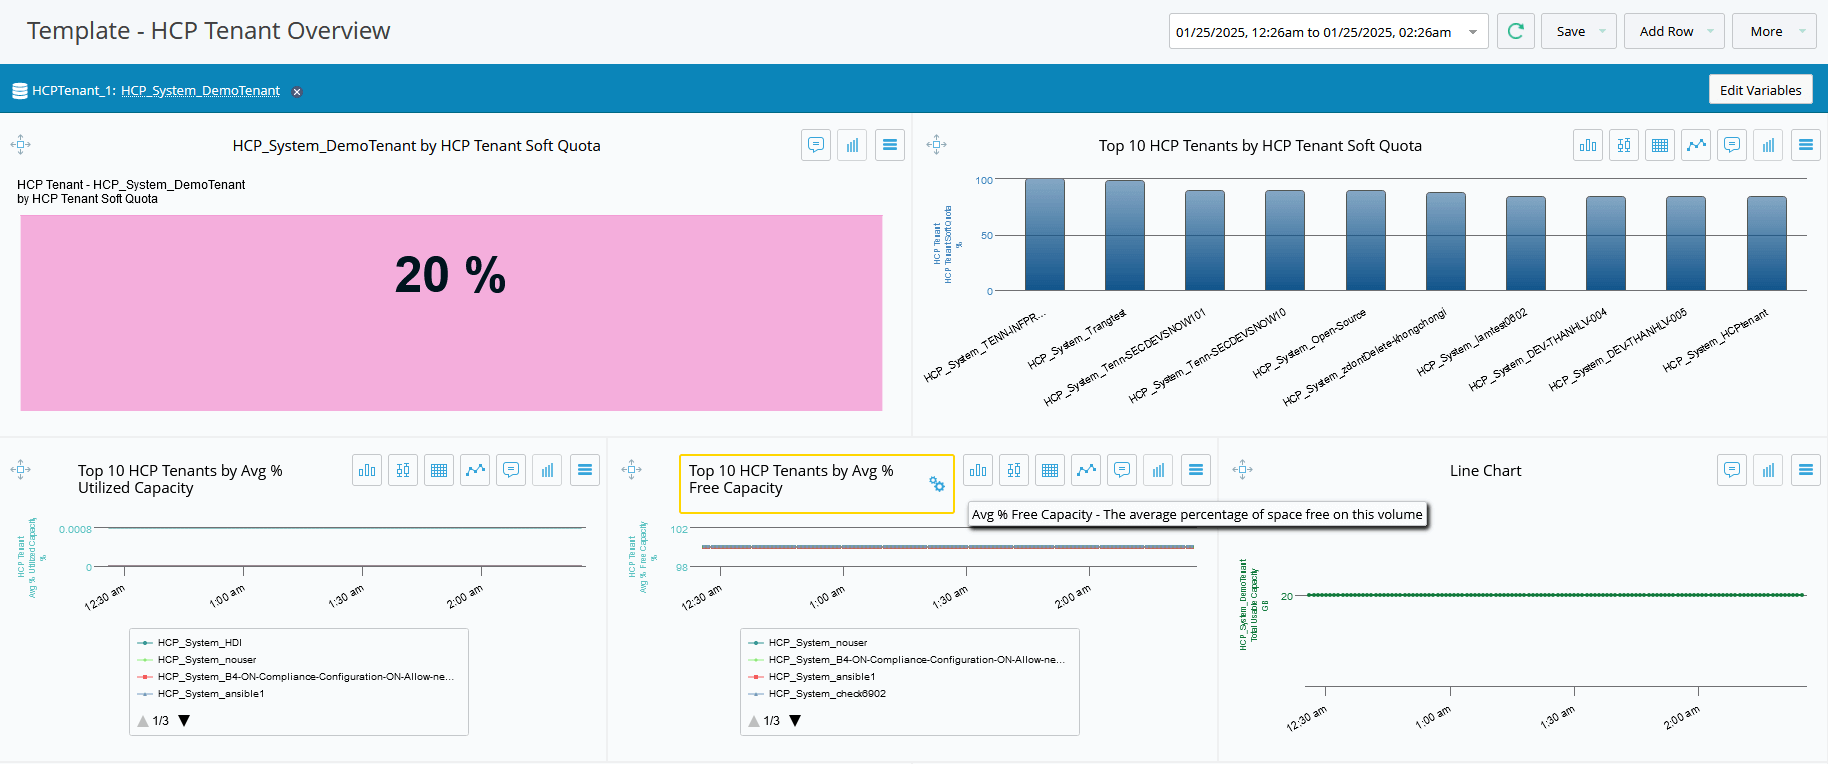Image resolution: width=1828 pixels, height=764 pixels.
Task: Open the Free Capacity widget hamburger menu
Action: click(x=1196, y=470)
